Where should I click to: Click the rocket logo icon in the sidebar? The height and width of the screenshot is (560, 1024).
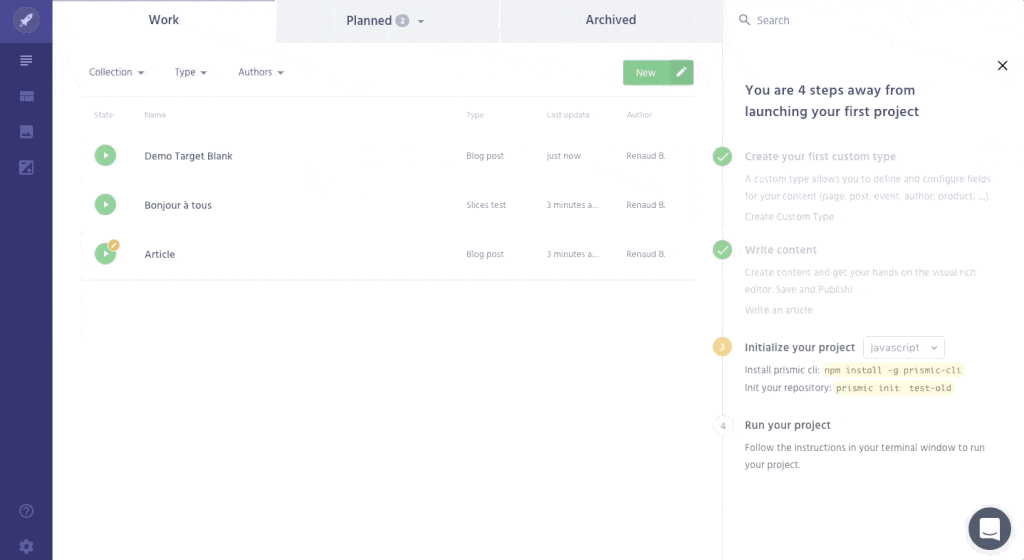click(26, 20)
